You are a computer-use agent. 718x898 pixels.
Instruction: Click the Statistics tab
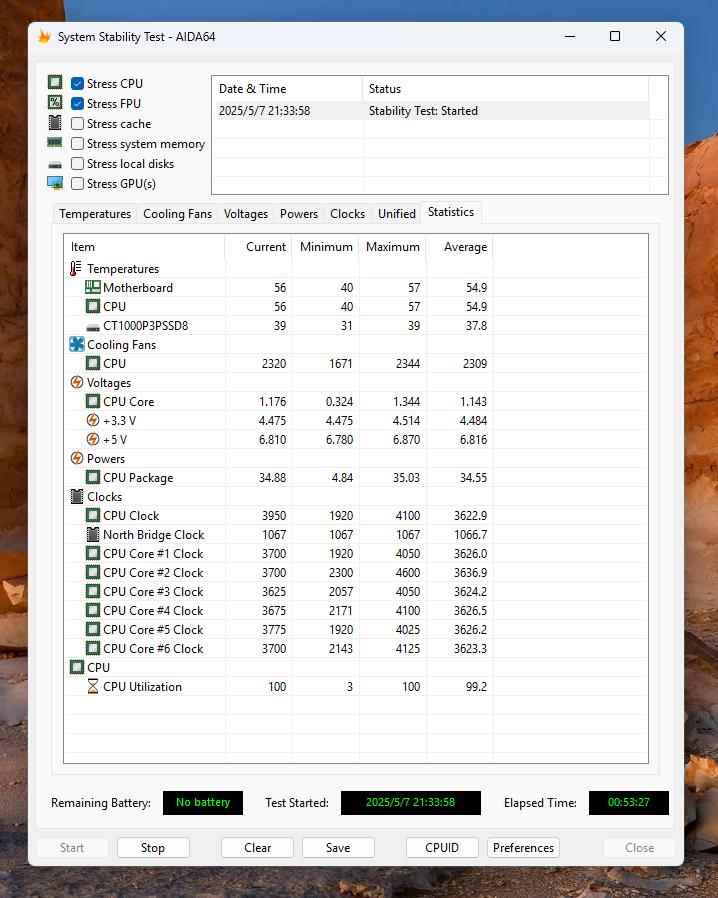point(451,212)
